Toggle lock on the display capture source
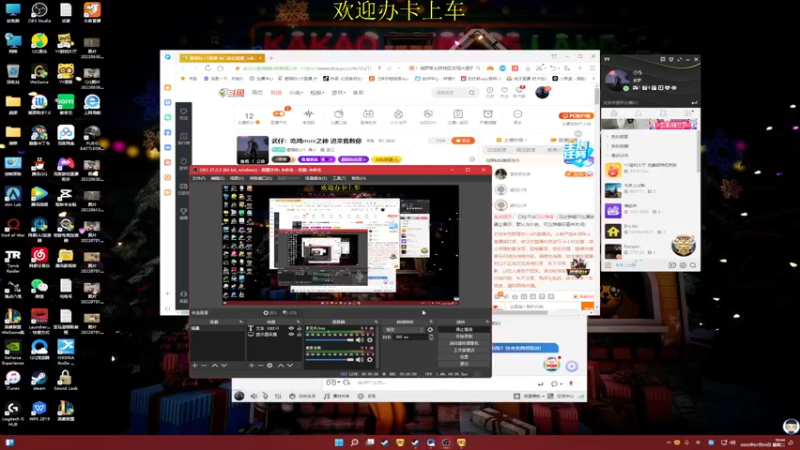The image size is (800, 450). point(299,334)
